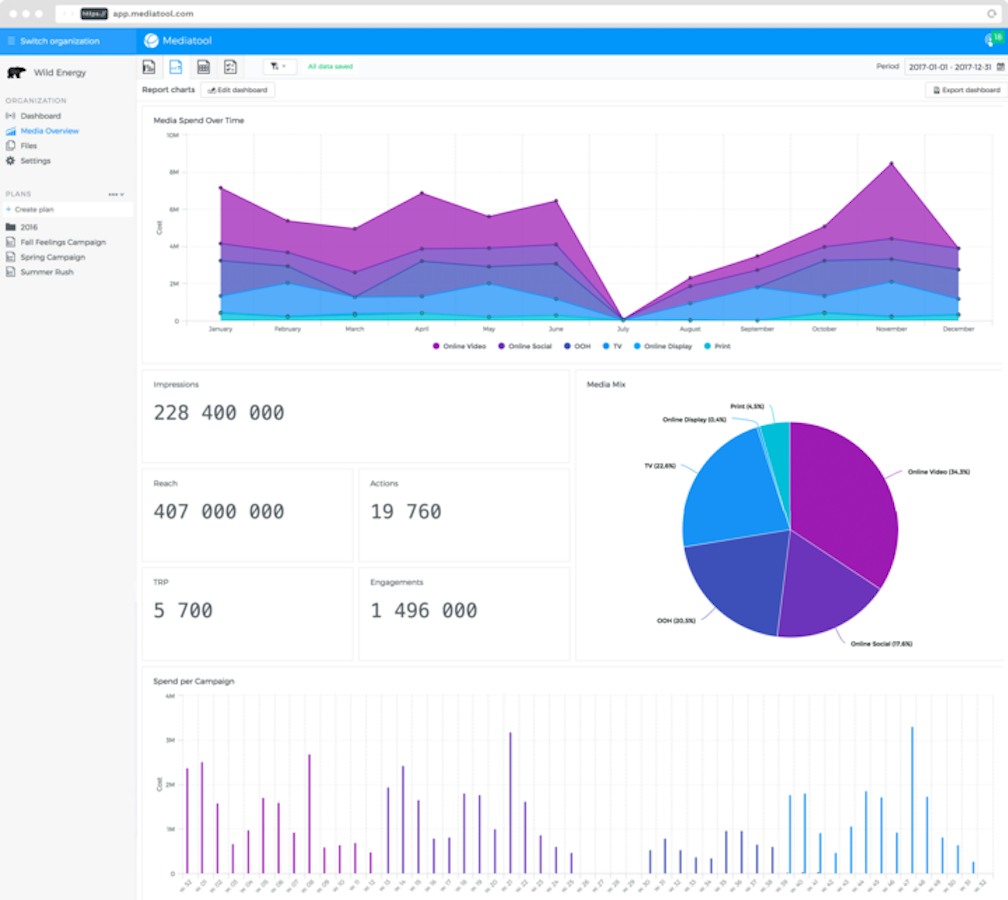
Task: Click the Export dashboard button
Action: pyautogui.click(x=965, y=90)
